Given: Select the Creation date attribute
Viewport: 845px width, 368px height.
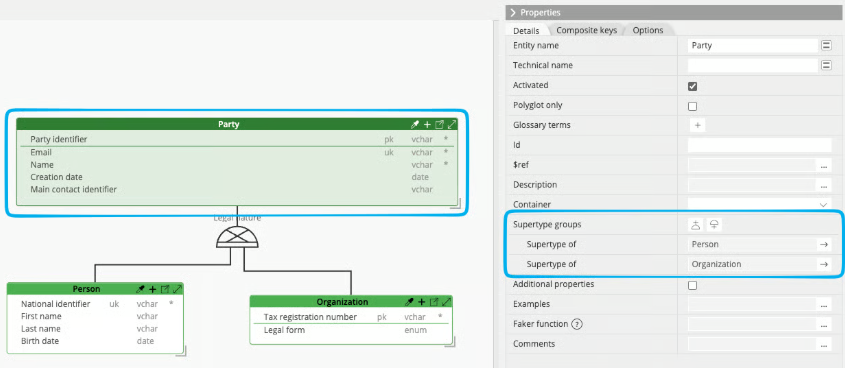Looking at the screenshot, I should click(x=237, y=177).
